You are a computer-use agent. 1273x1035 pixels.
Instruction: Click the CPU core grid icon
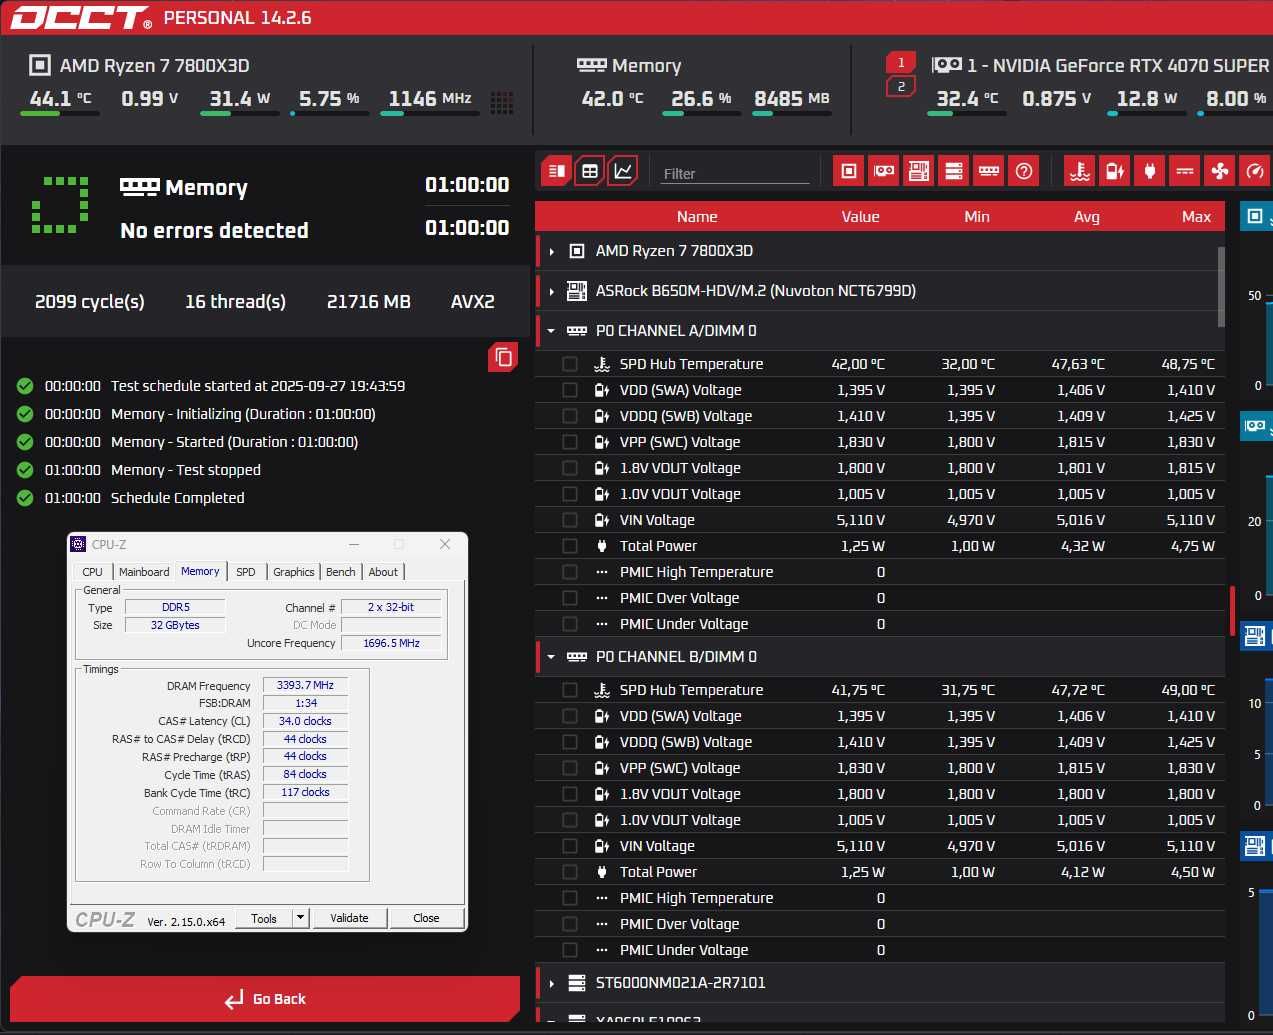[502, 102]
